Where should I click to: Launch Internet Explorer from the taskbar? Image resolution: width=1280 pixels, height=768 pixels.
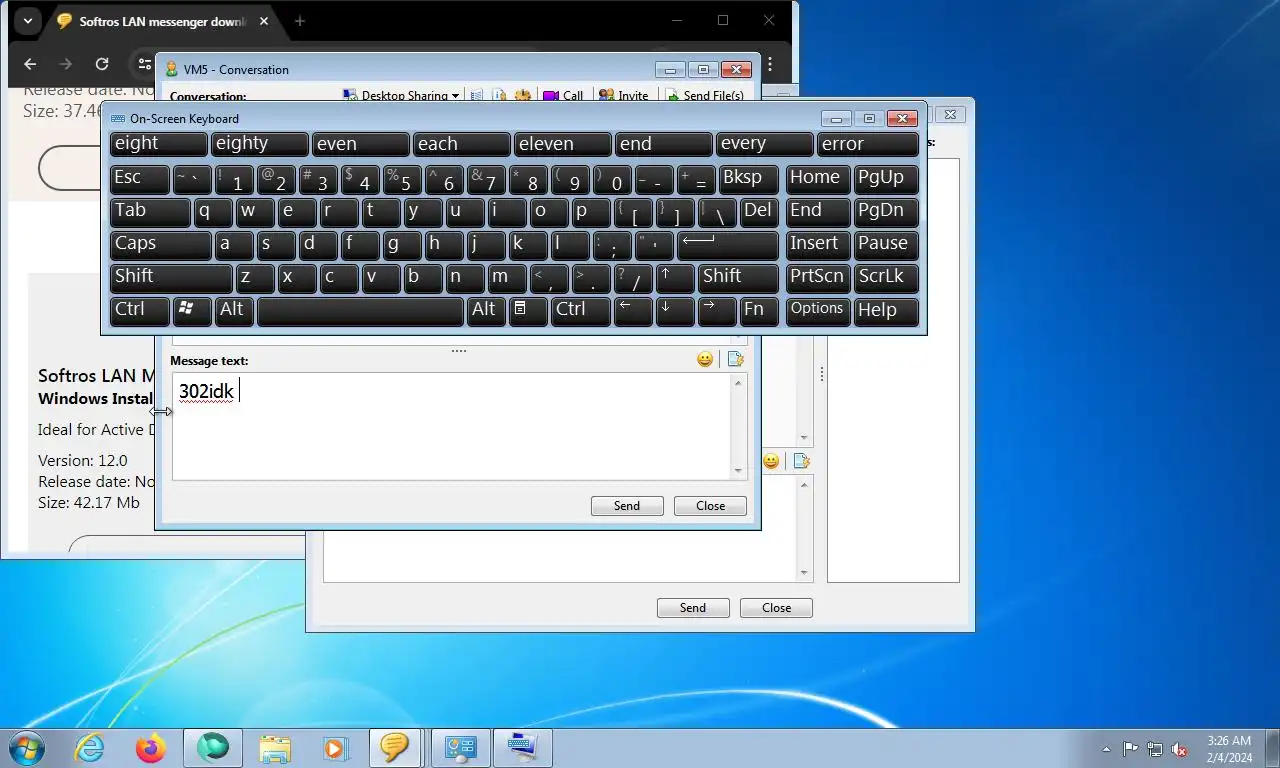pos(89,748)
